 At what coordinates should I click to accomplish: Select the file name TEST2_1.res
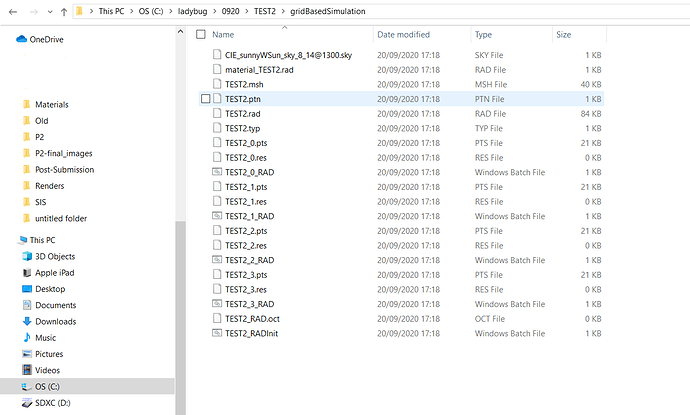tap(246, 202)
